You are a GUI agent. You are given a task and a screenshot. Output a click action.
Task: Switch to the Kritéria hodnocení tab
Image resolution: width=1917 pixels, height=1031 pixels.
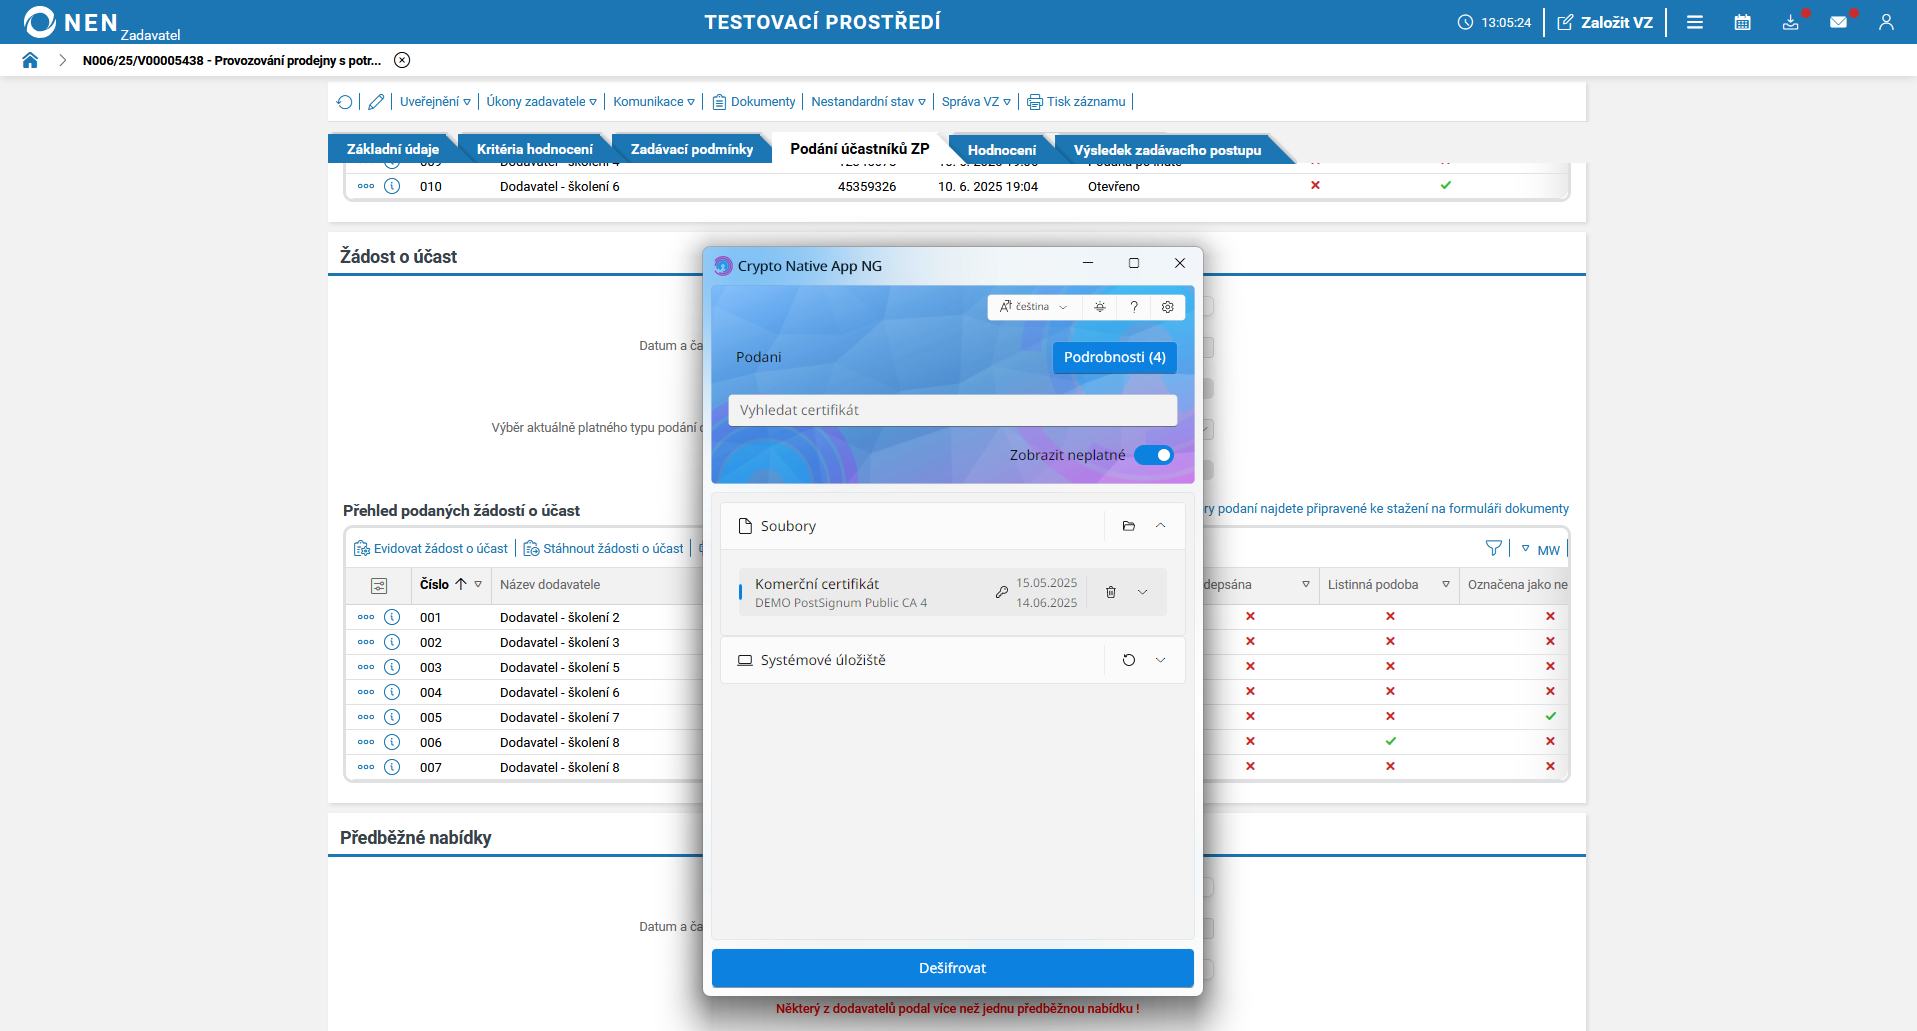tap(534, 149)
